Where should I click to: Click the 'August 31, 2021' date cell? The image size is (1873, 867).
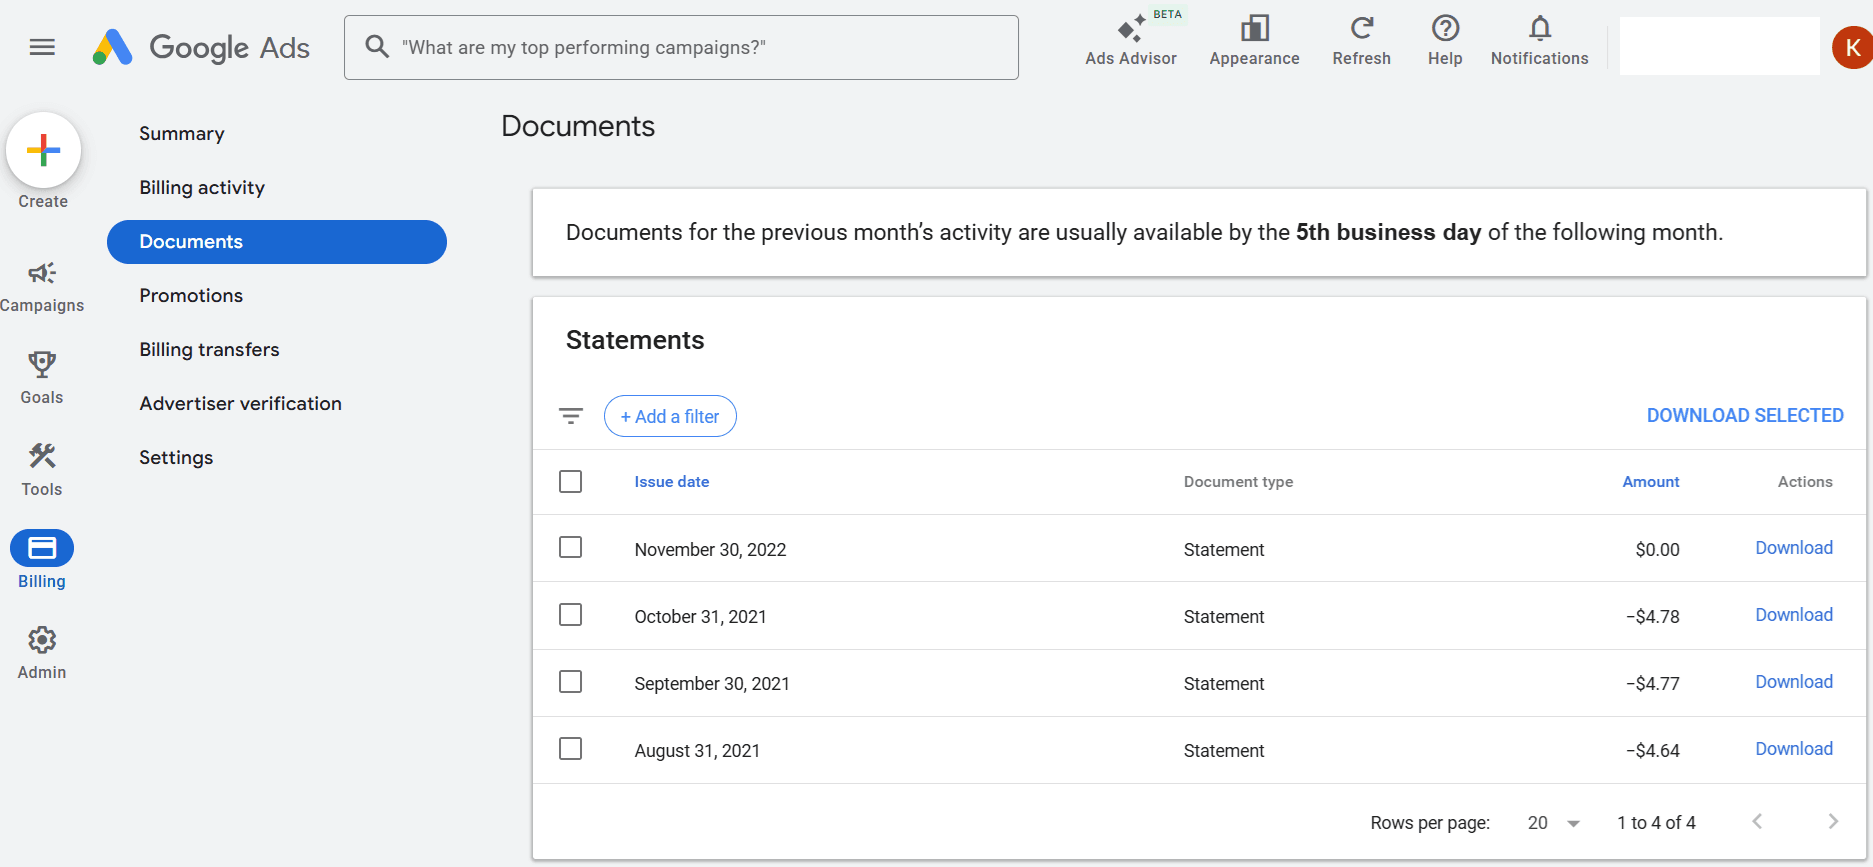pos(697,751)
